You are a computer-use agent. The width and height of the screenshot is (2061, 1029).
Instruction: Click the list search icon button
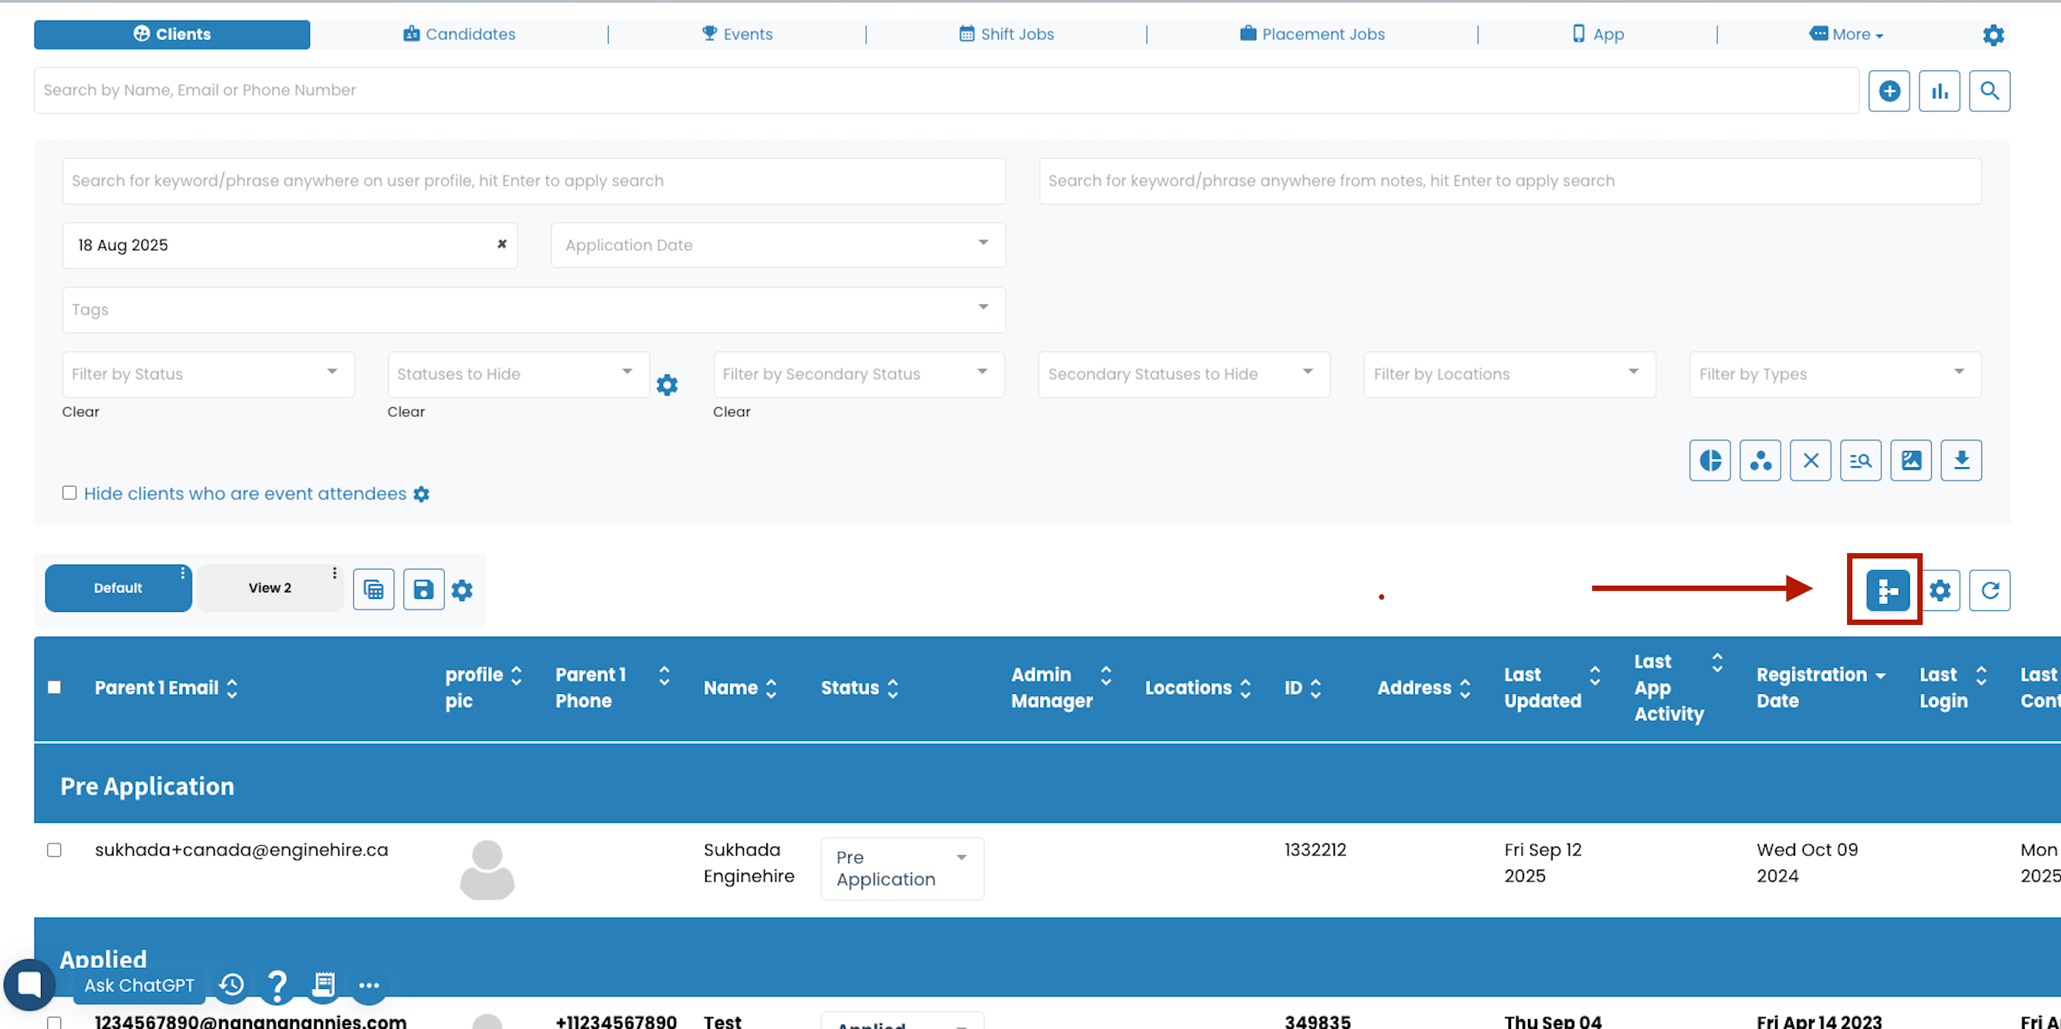[x=1860, y=461]
